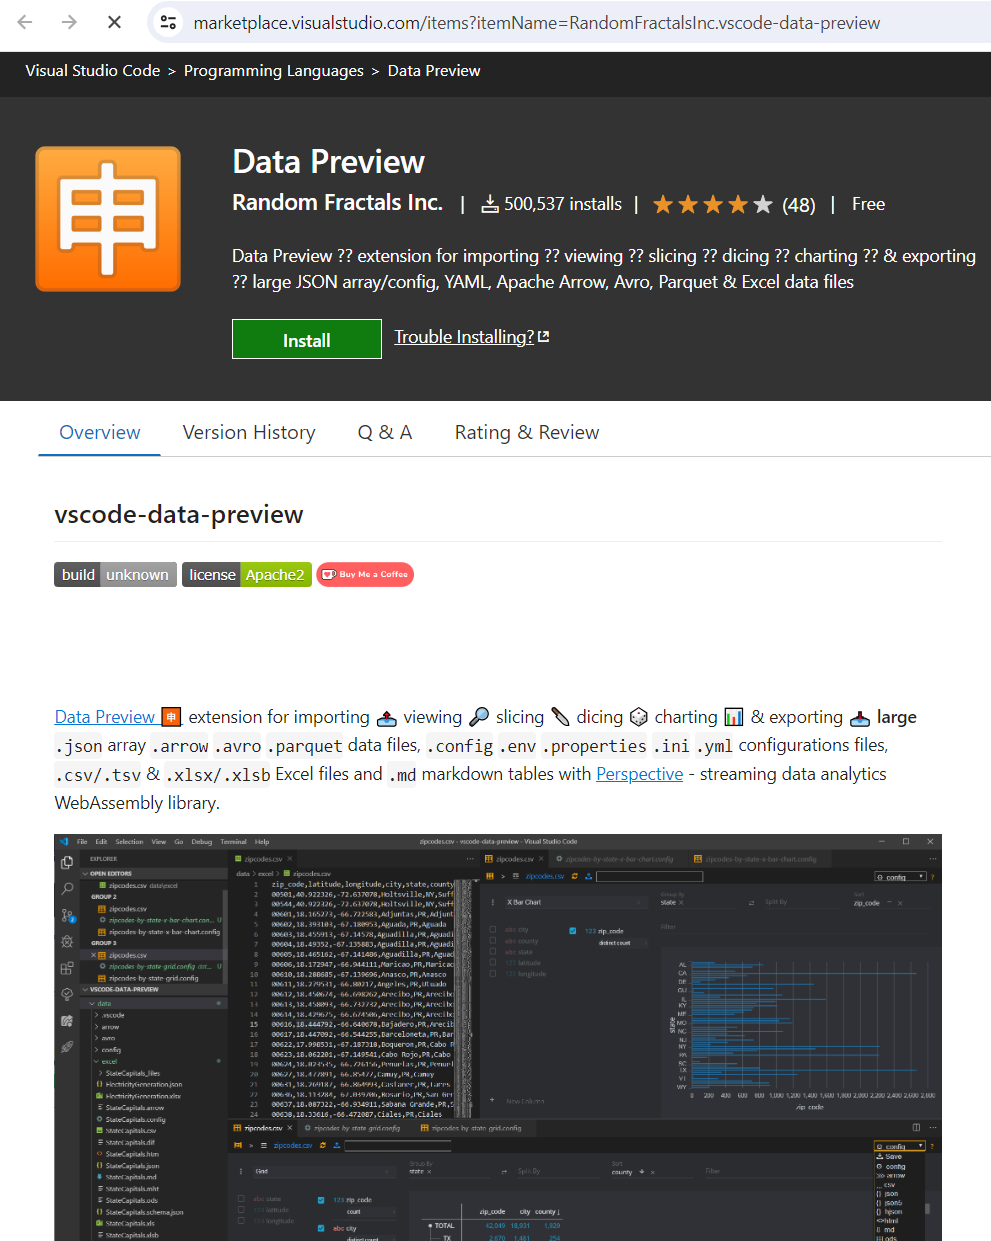The height and width of the screenshot is (1241, 991).
Task: Click the Data Preview icon after the README link
Action: point(172,717)
